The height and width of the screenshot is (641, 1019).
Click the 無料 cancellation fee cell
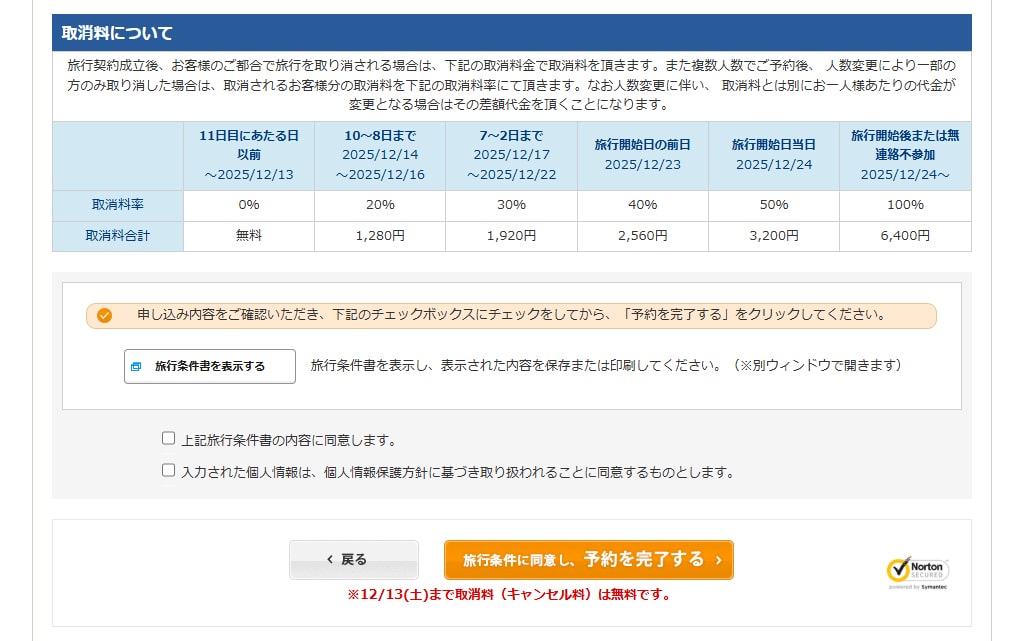click(249, 236)
